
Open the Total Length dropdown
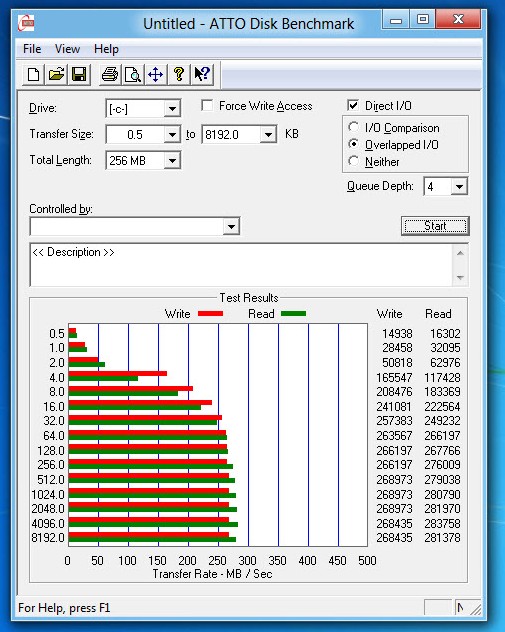(x=172, y=160)
